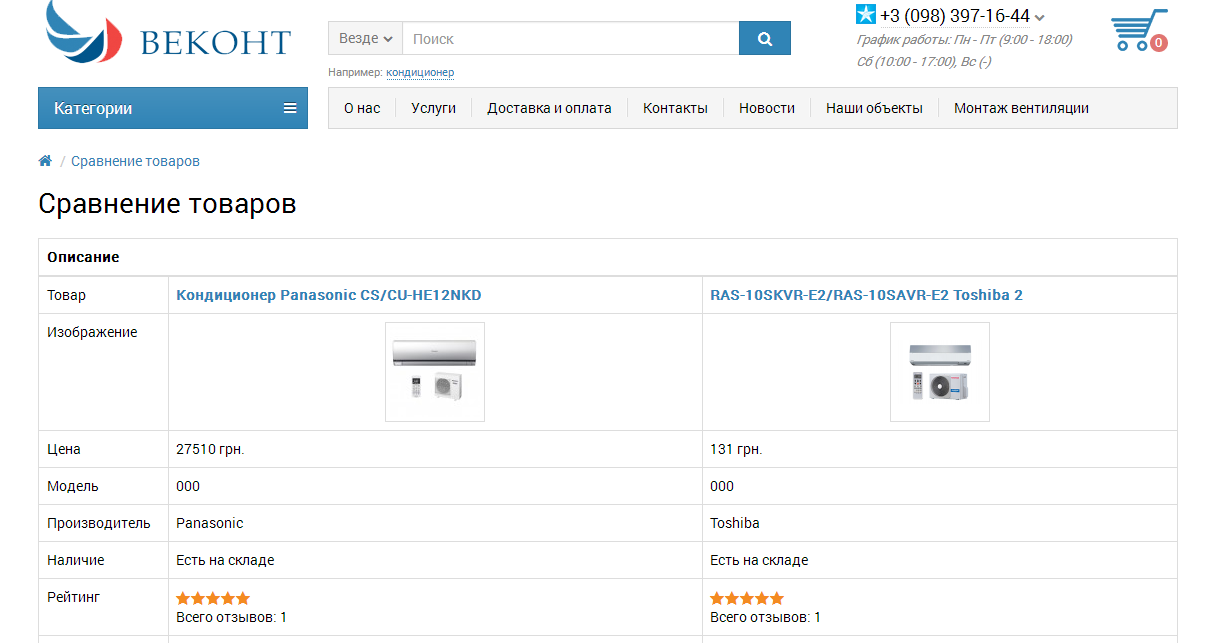
Task: Click the phone number +3 (098) 397-16-44
Action: pyautogui.click(x=955, y=16)
